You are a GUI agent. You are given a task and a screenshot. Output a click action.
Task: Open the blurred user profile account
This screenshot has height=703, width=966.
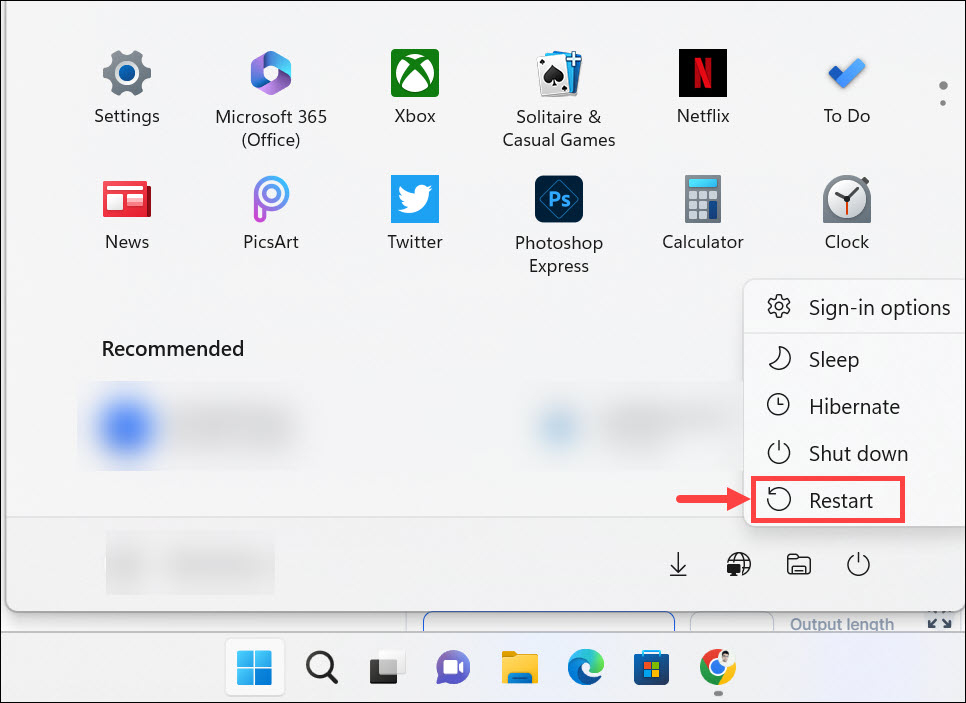(190, 563)
